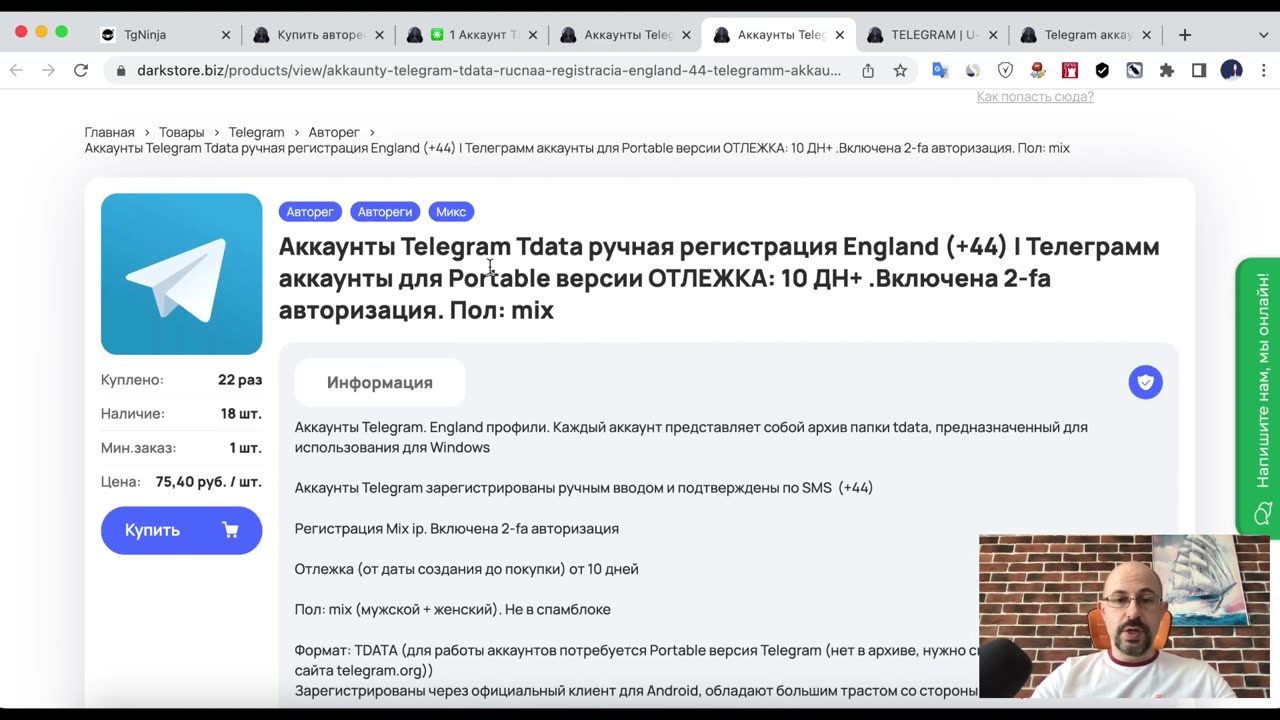The height and width of the screenshot is (720, 1280).
Task: Click the address bar URL field
Action: [x=489, y=71]
